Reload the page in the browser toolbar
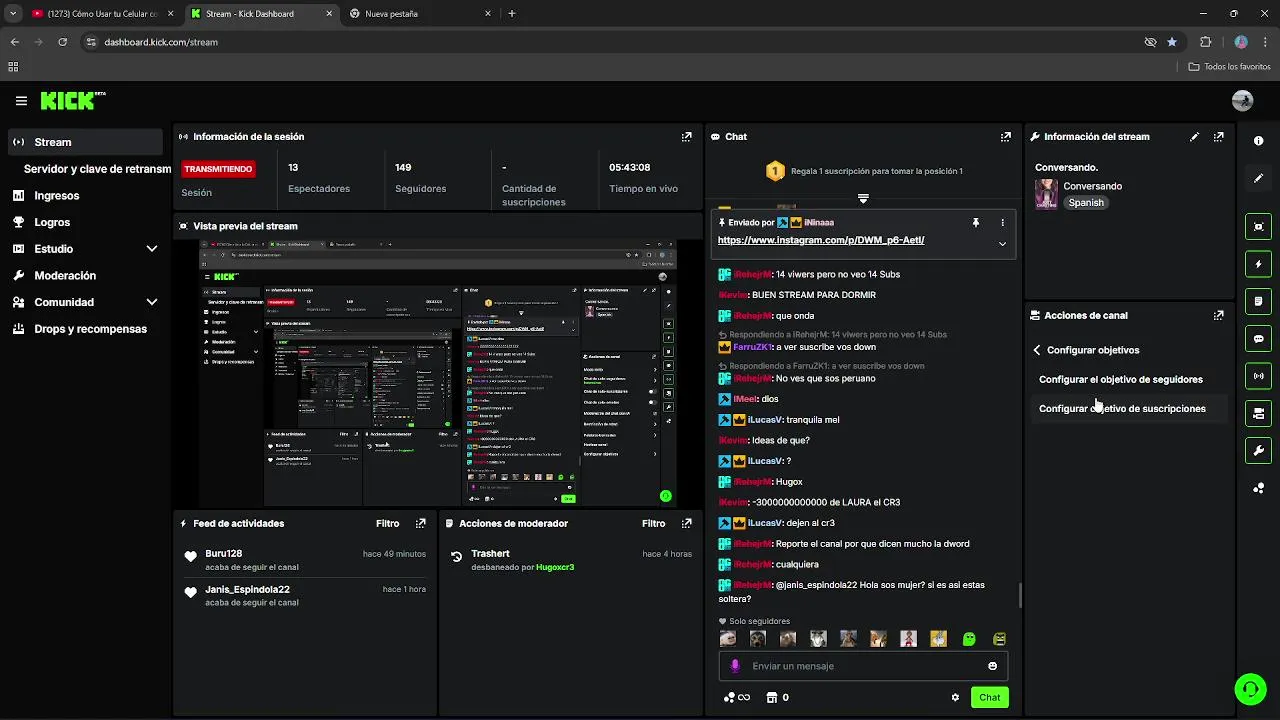This screenshot has width=1280, height=720. 62,42
